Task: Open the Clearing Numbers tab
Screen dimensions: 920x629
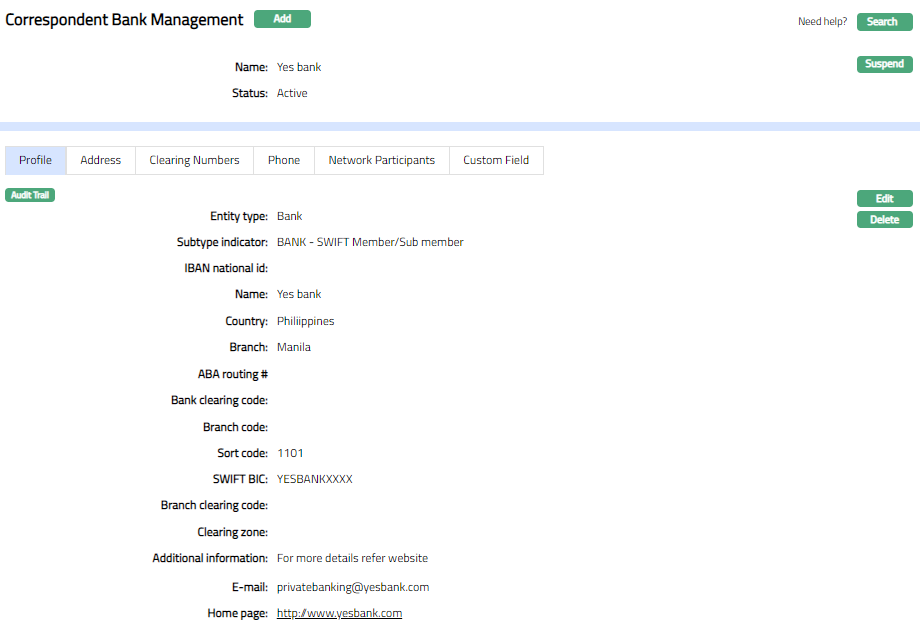Action: click(x=194, y=160)
